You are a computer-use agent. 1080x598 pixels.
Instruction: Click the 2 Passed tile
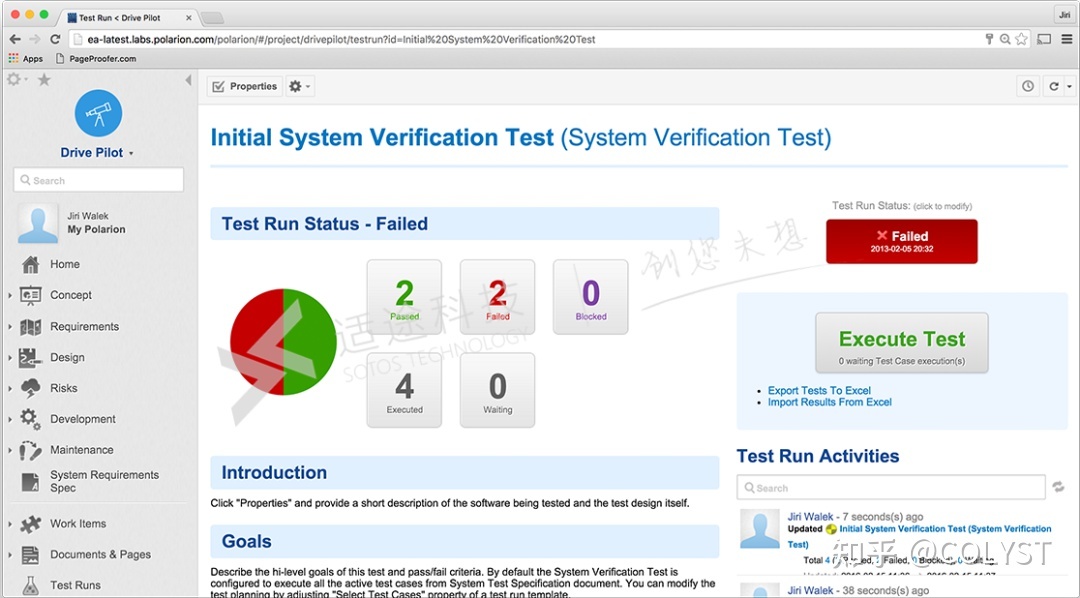404,297
